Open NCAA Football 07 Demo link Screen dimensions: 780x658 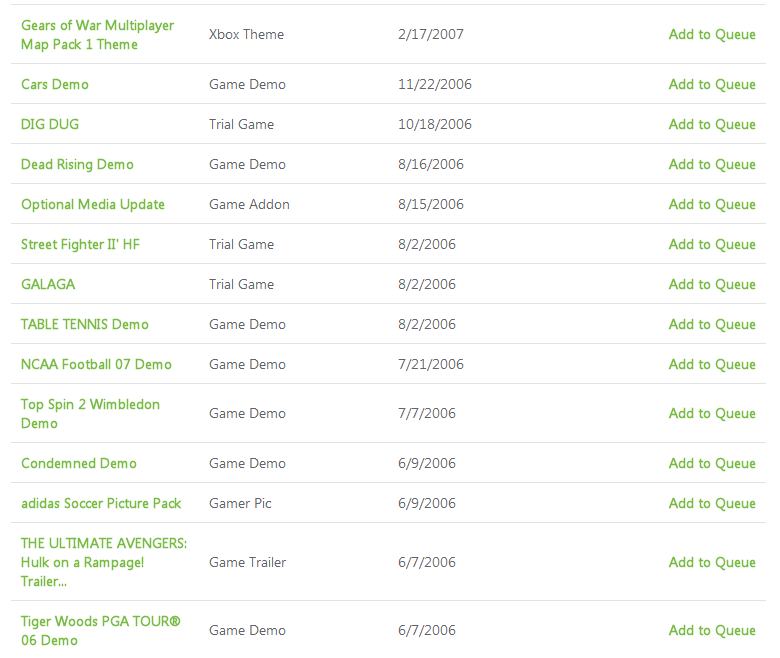click(x=96, y=365)
